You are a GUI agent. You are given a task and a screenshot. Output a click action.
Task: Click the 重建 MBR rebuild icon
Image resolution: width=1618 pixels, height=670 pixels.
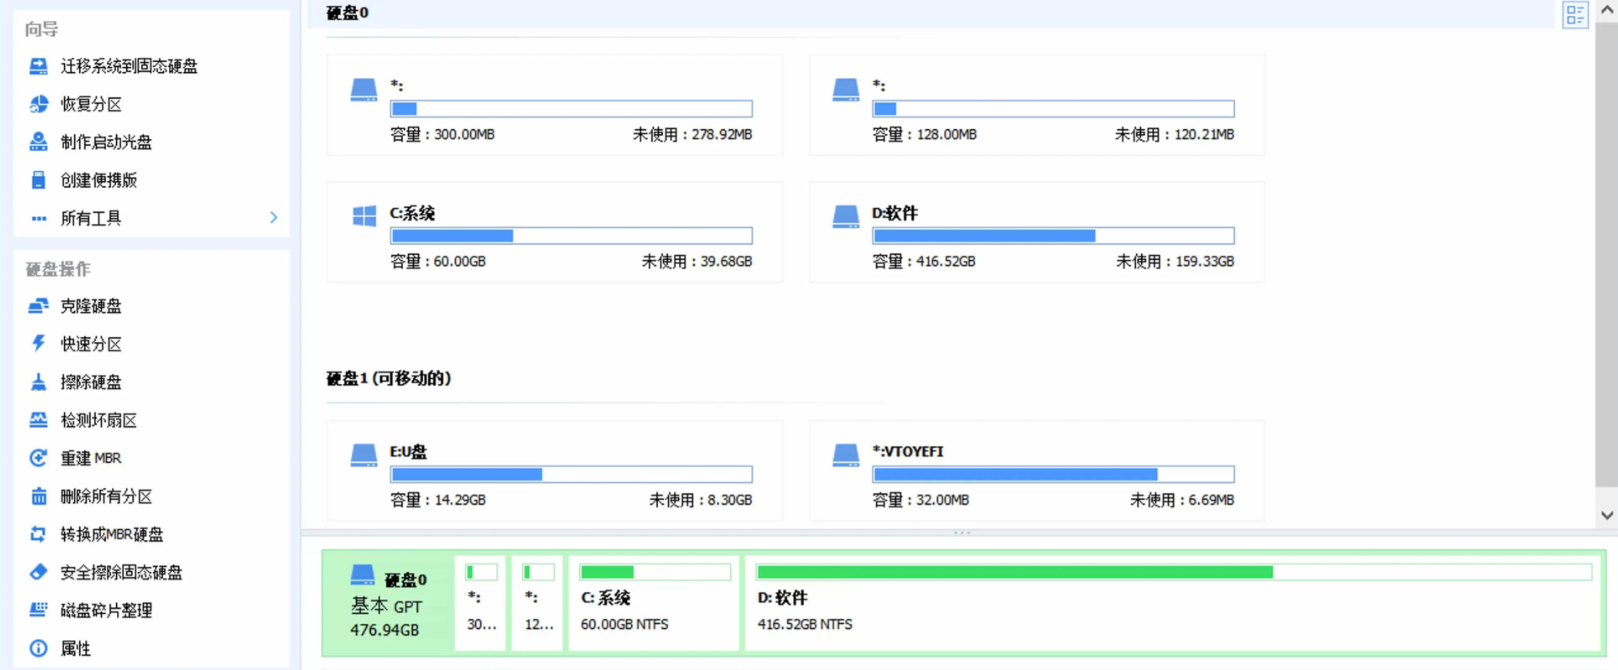(x=39, y=458)
